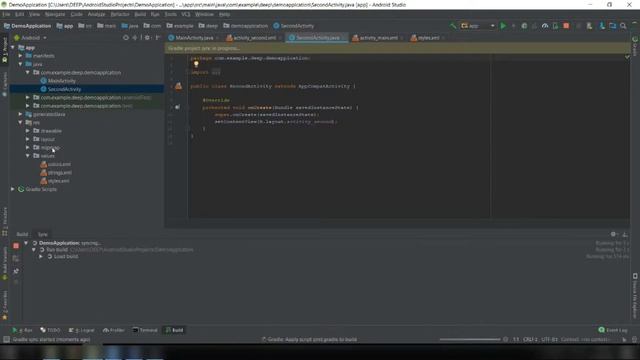Screen dimensions: 640x360
Task: Click the SDK Manager download icon
Action: (602, 26)
